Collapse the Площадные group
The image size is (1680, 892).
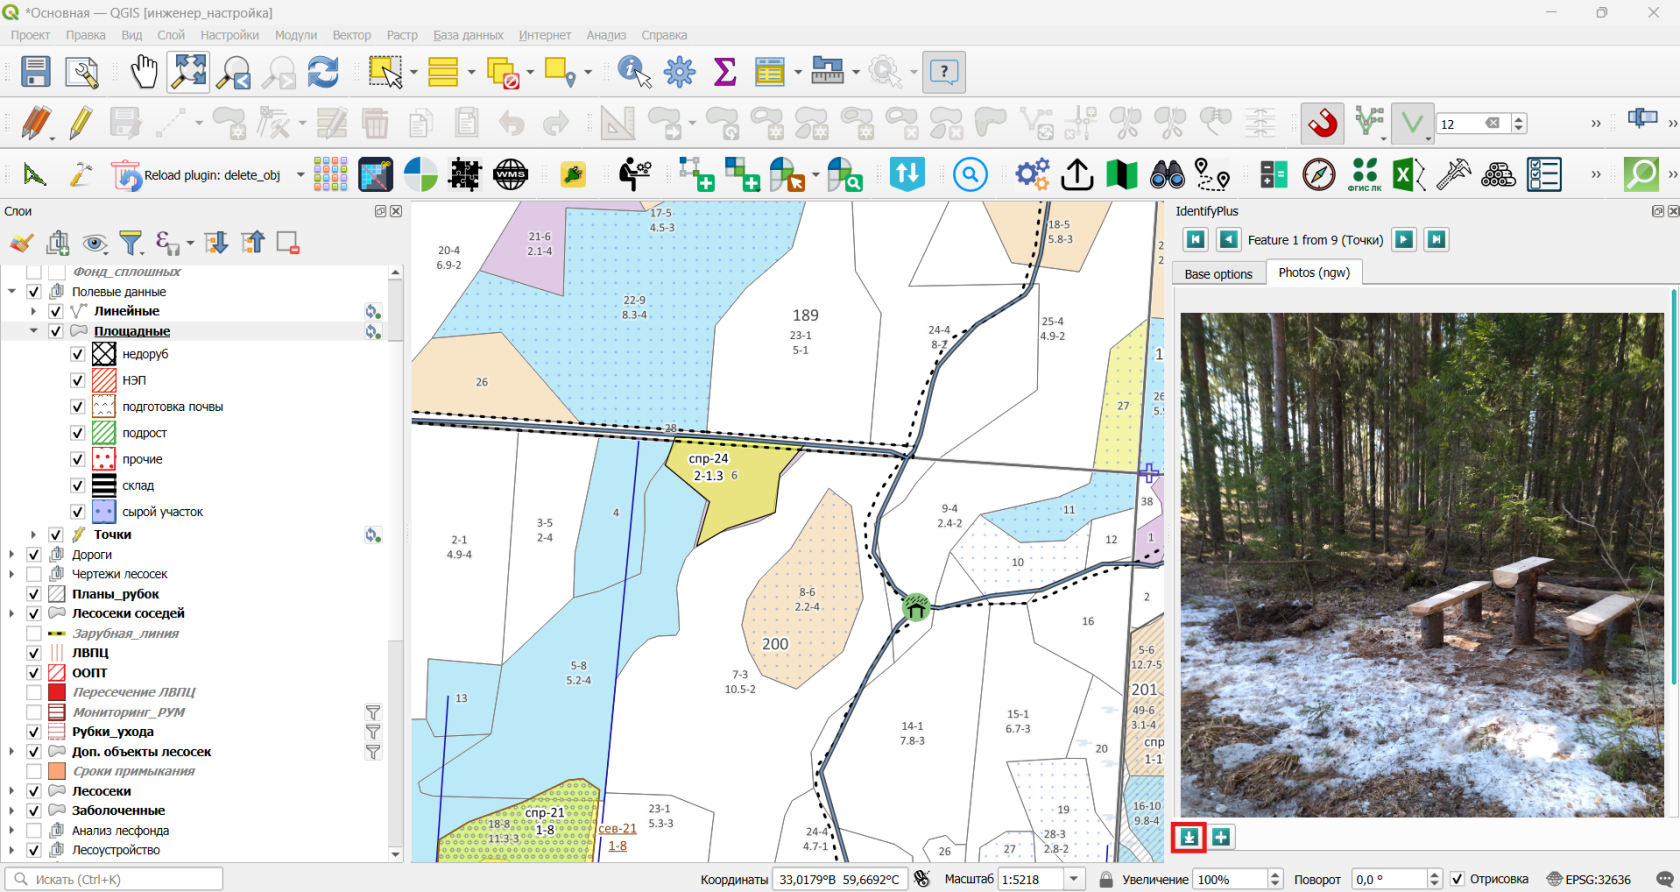(33, 331)
